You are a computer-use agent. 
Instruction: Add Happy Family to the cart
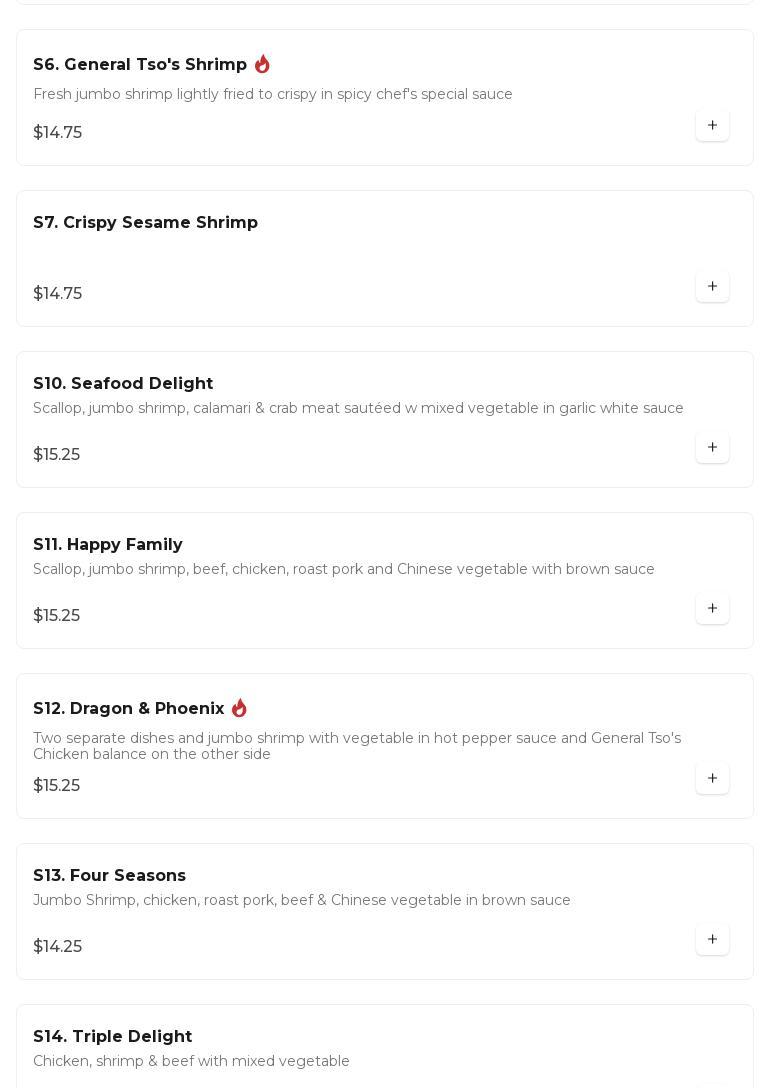[712, 609]
